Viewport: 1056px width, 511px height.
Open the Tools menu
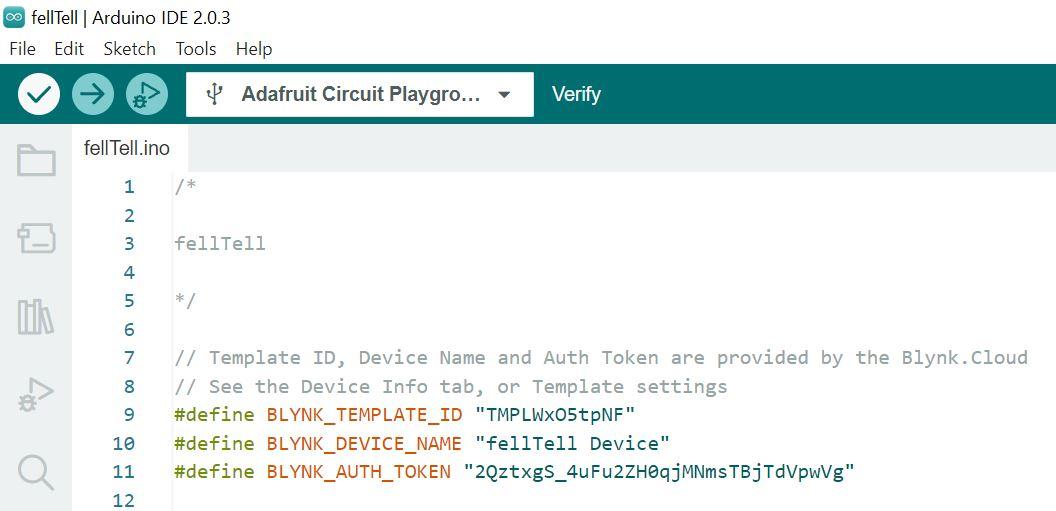click(196, 49)
